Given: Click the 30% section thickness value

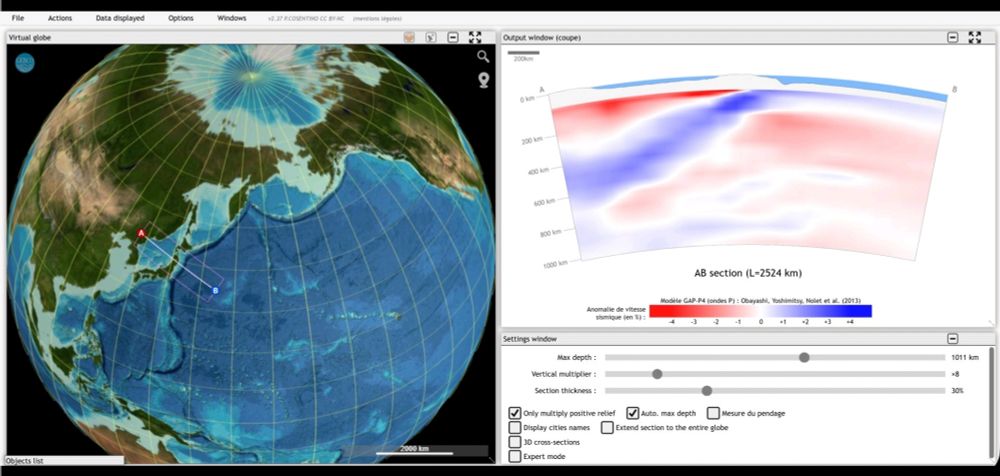Looking at the screenshot, I should [x=957, y=390].
